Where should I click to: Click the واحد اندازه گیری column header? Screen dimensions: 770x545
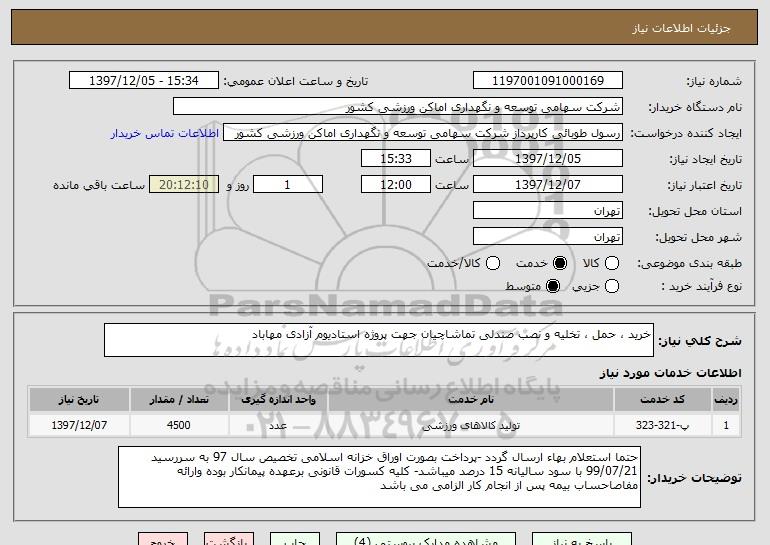pyautogui.click(x=278, y=400)
